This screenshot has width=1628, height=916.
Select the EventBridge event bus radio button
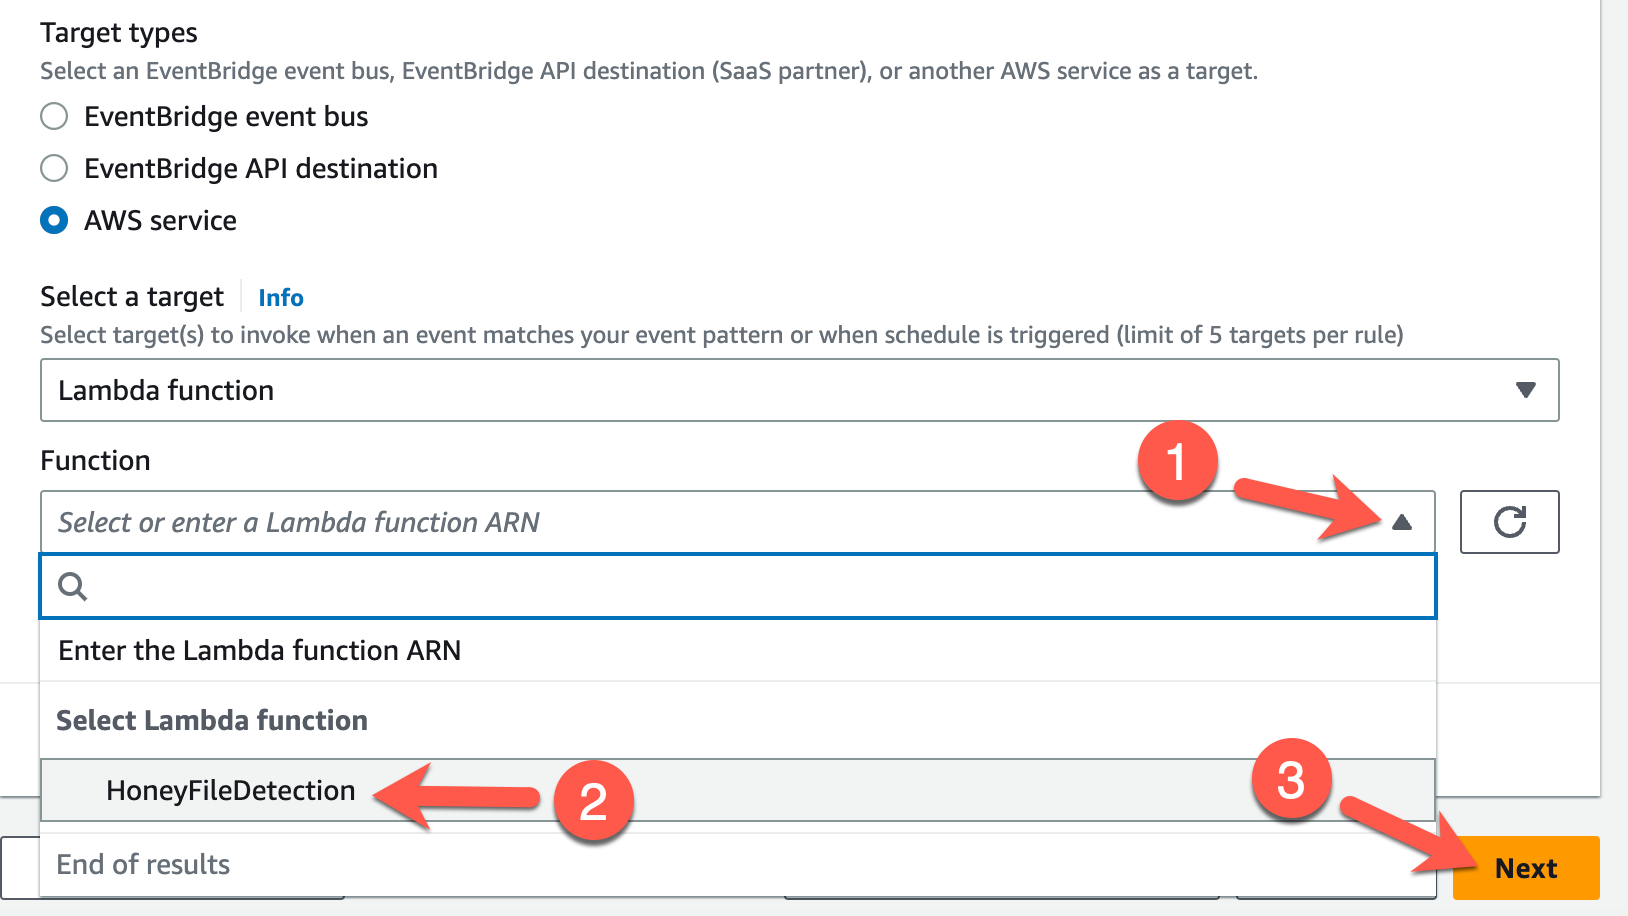click(54, 117)
